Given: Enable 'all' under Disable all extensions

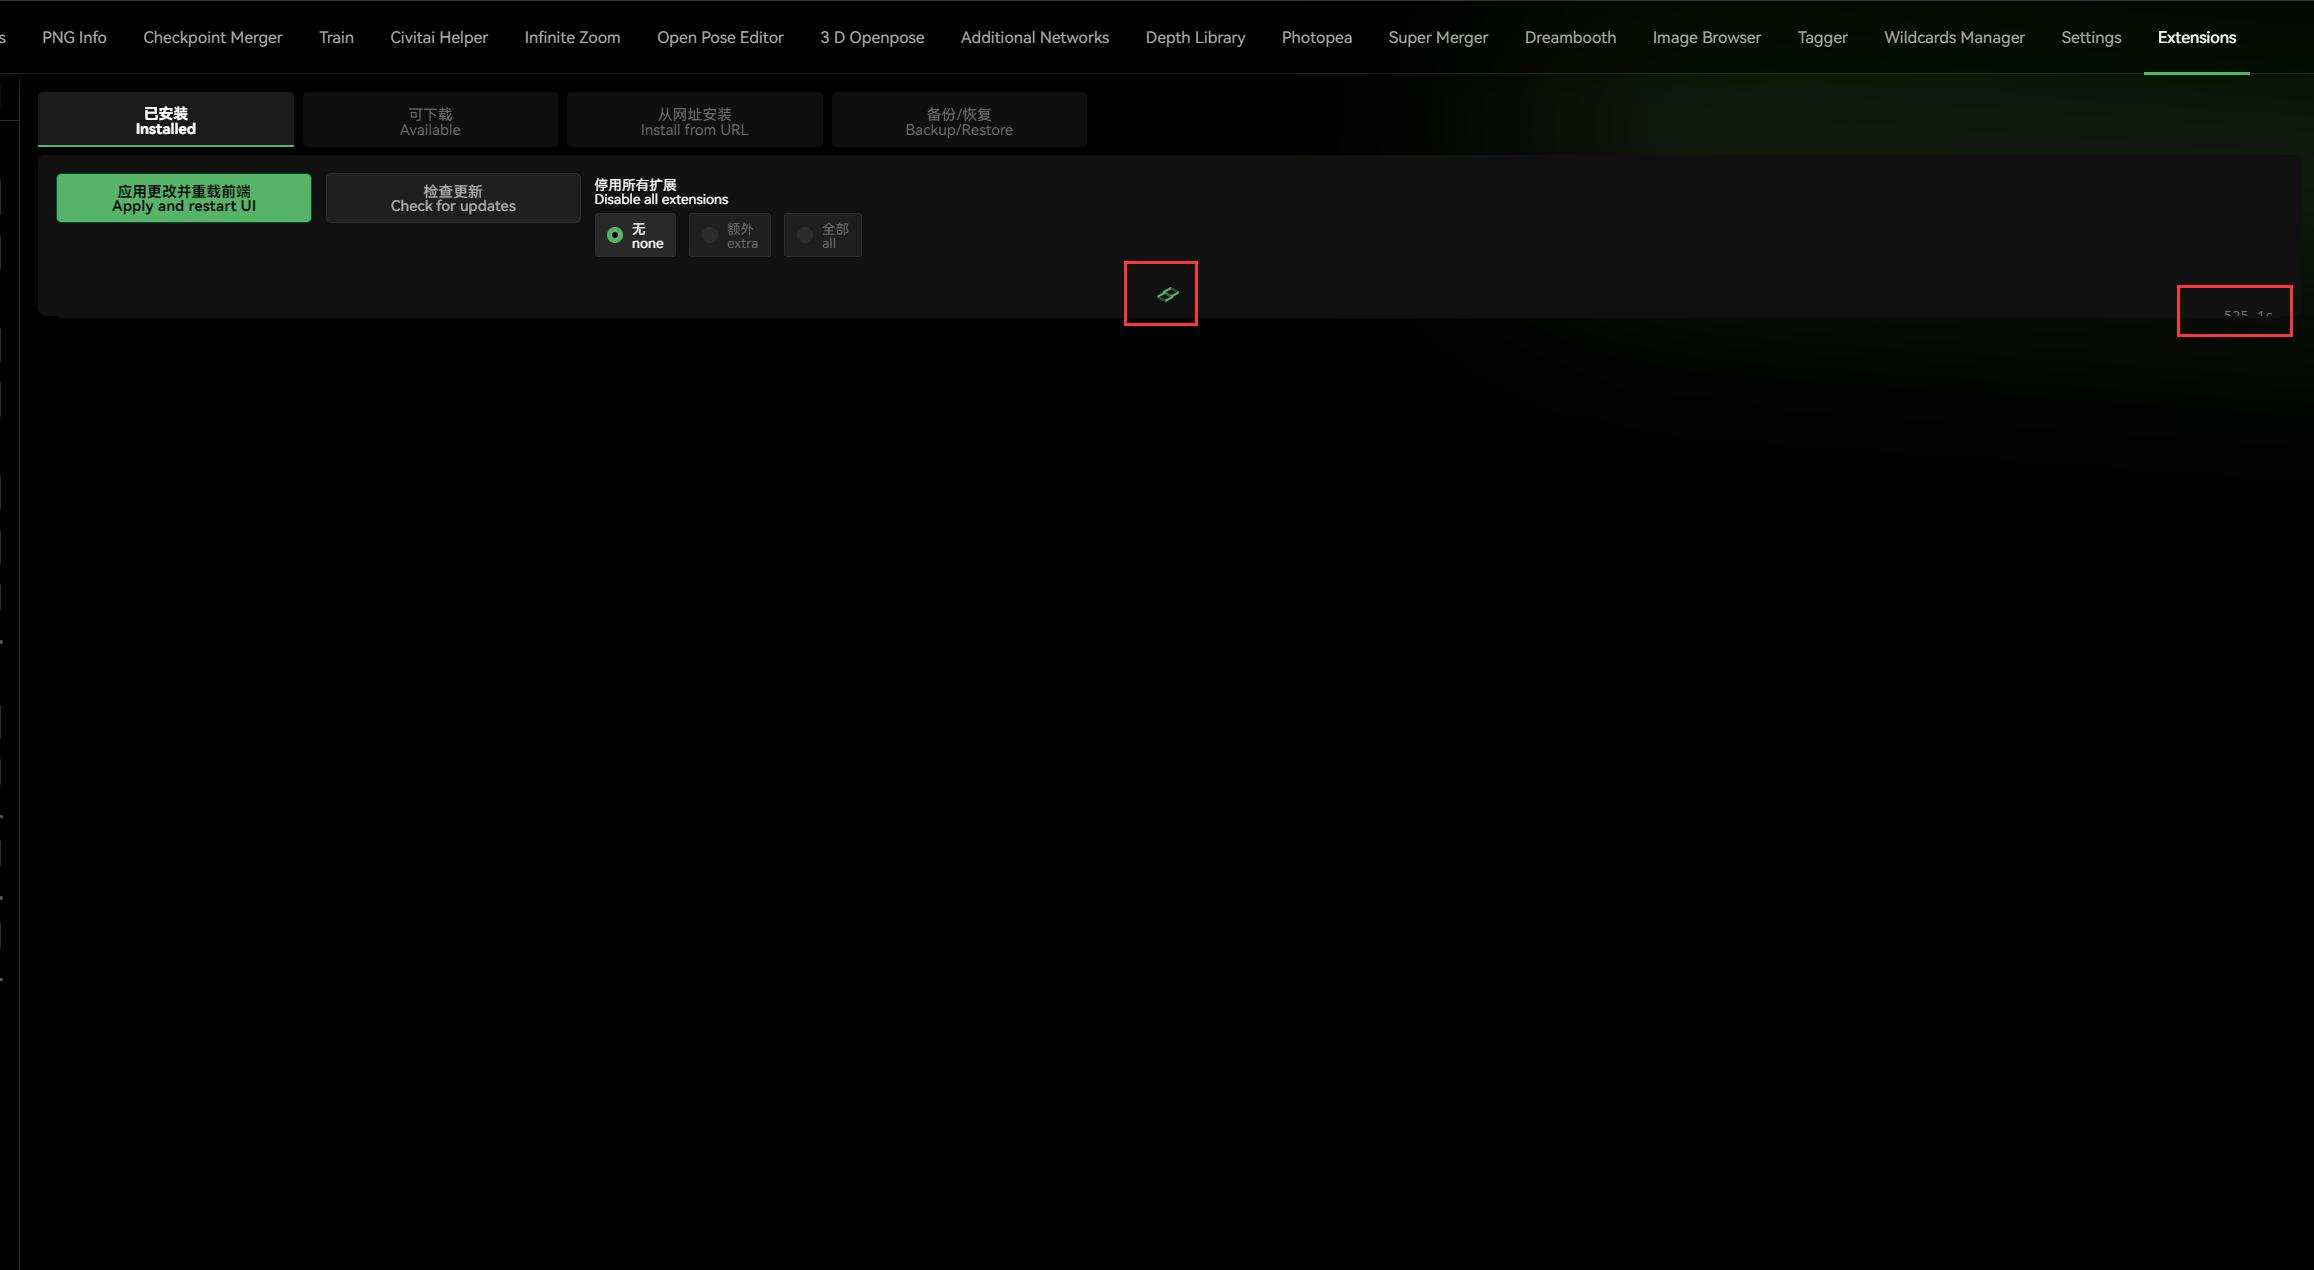Looking at the screenshot, I should pyautogui.click(x=821, y=234).
